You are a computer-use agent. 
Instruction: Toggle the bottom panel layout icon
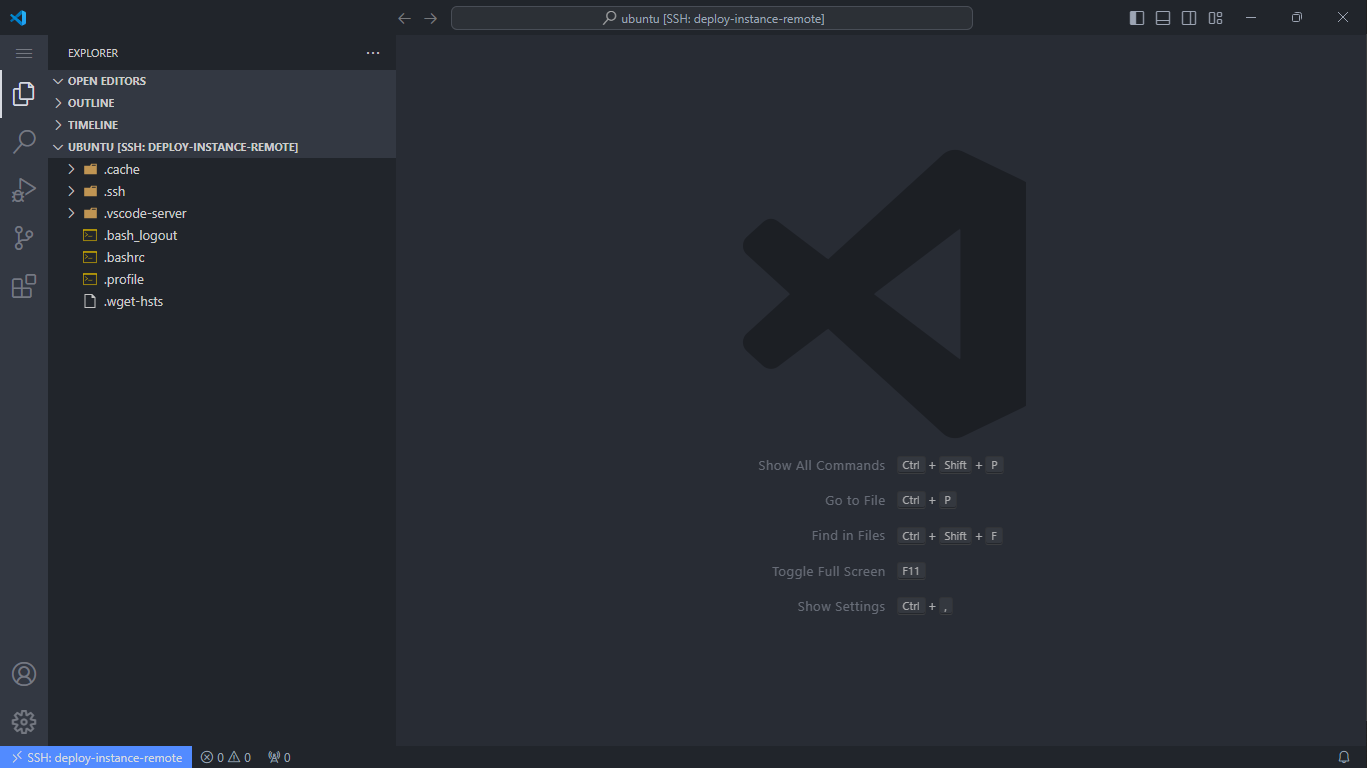click(1163, 18)
